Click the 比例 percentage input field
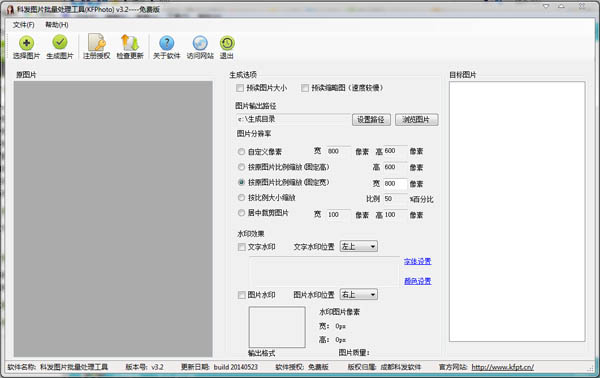The image size is (600, 378). (x=395, y=199)
